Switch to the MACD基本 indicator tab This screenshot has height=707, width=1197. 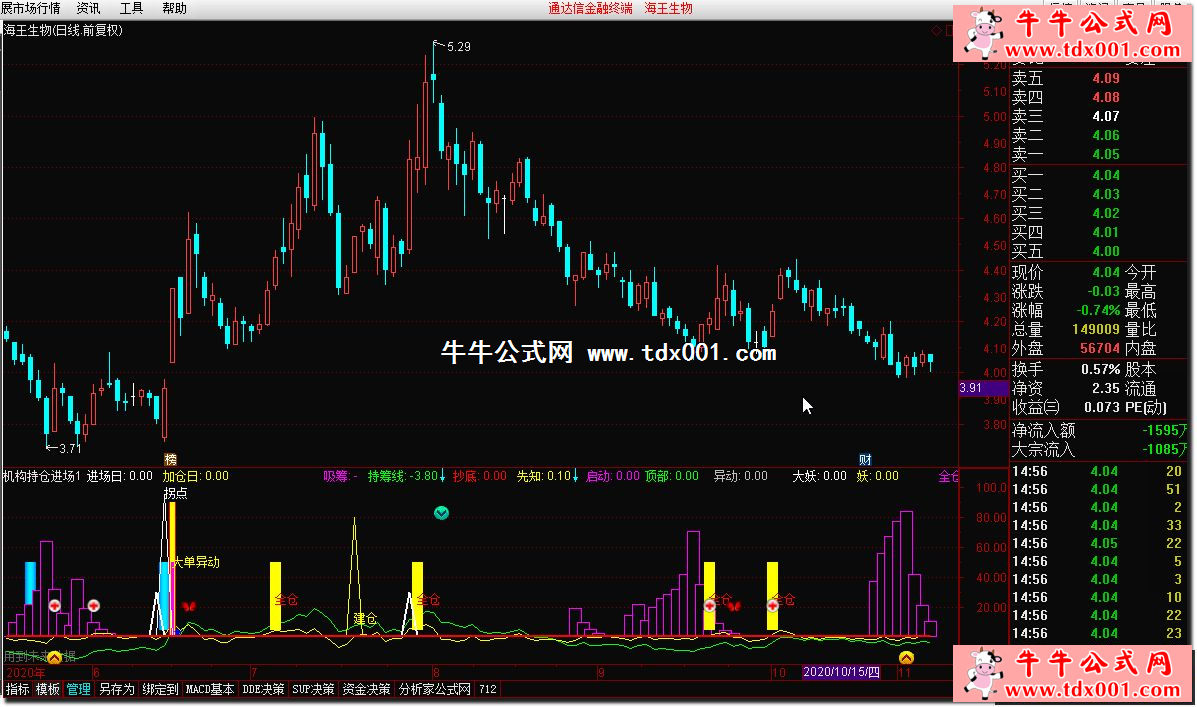(210, 689)
